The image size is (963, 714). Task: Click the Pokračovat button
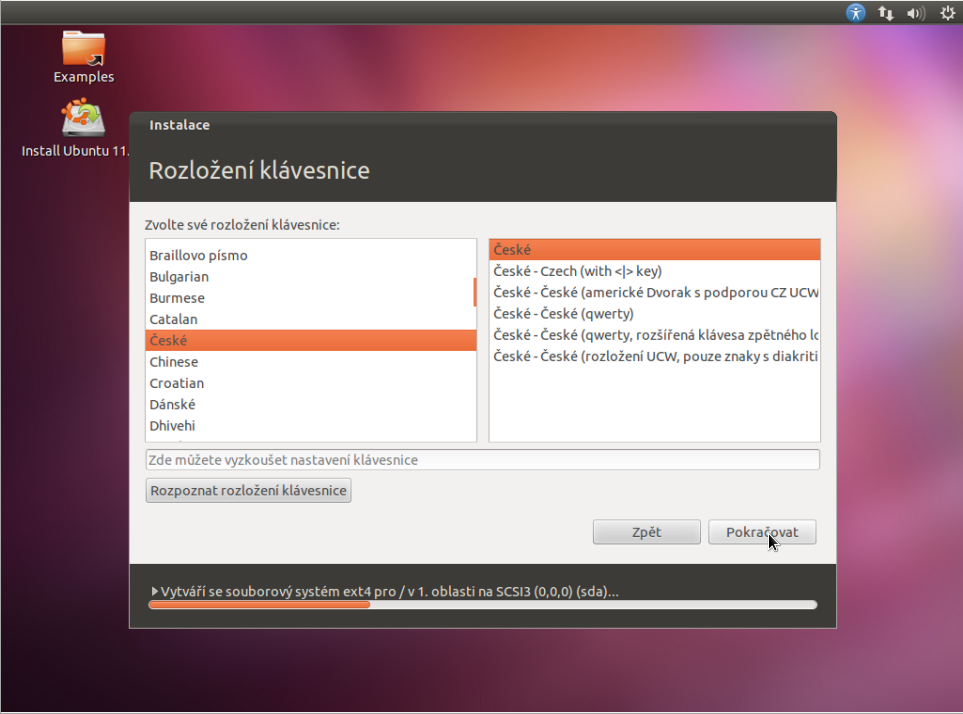[762, 532]
